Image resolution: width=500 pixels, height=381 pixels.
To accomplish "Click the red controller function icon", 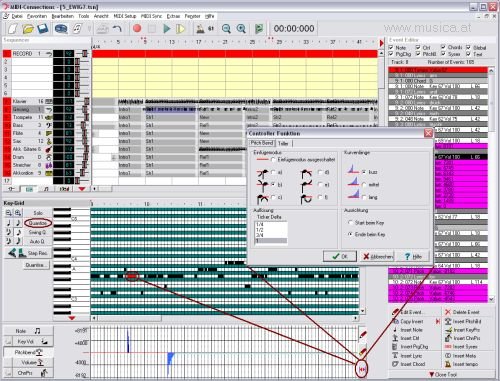I will 362,369.
